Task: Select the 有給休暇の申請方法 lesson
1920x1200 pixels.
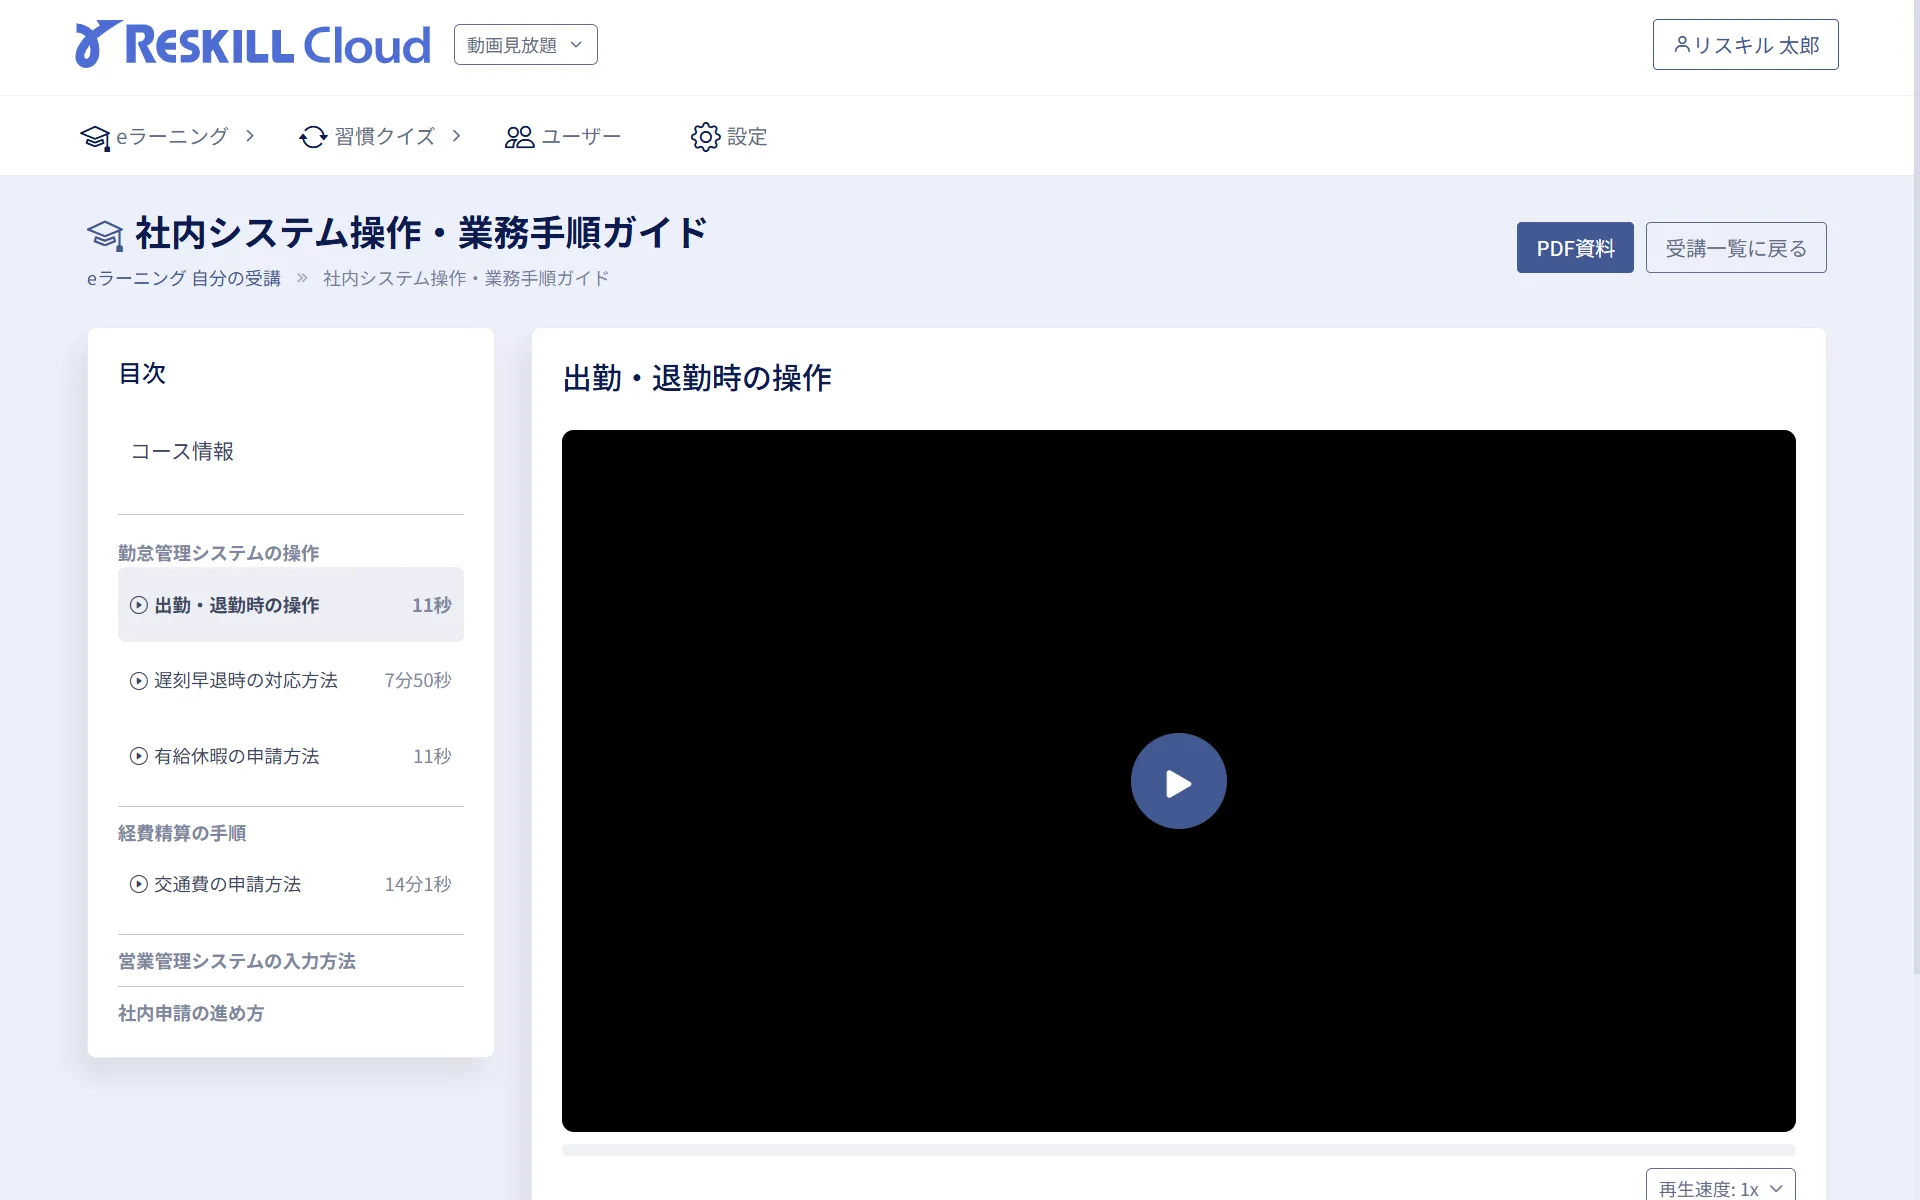Action: point(291,757)
